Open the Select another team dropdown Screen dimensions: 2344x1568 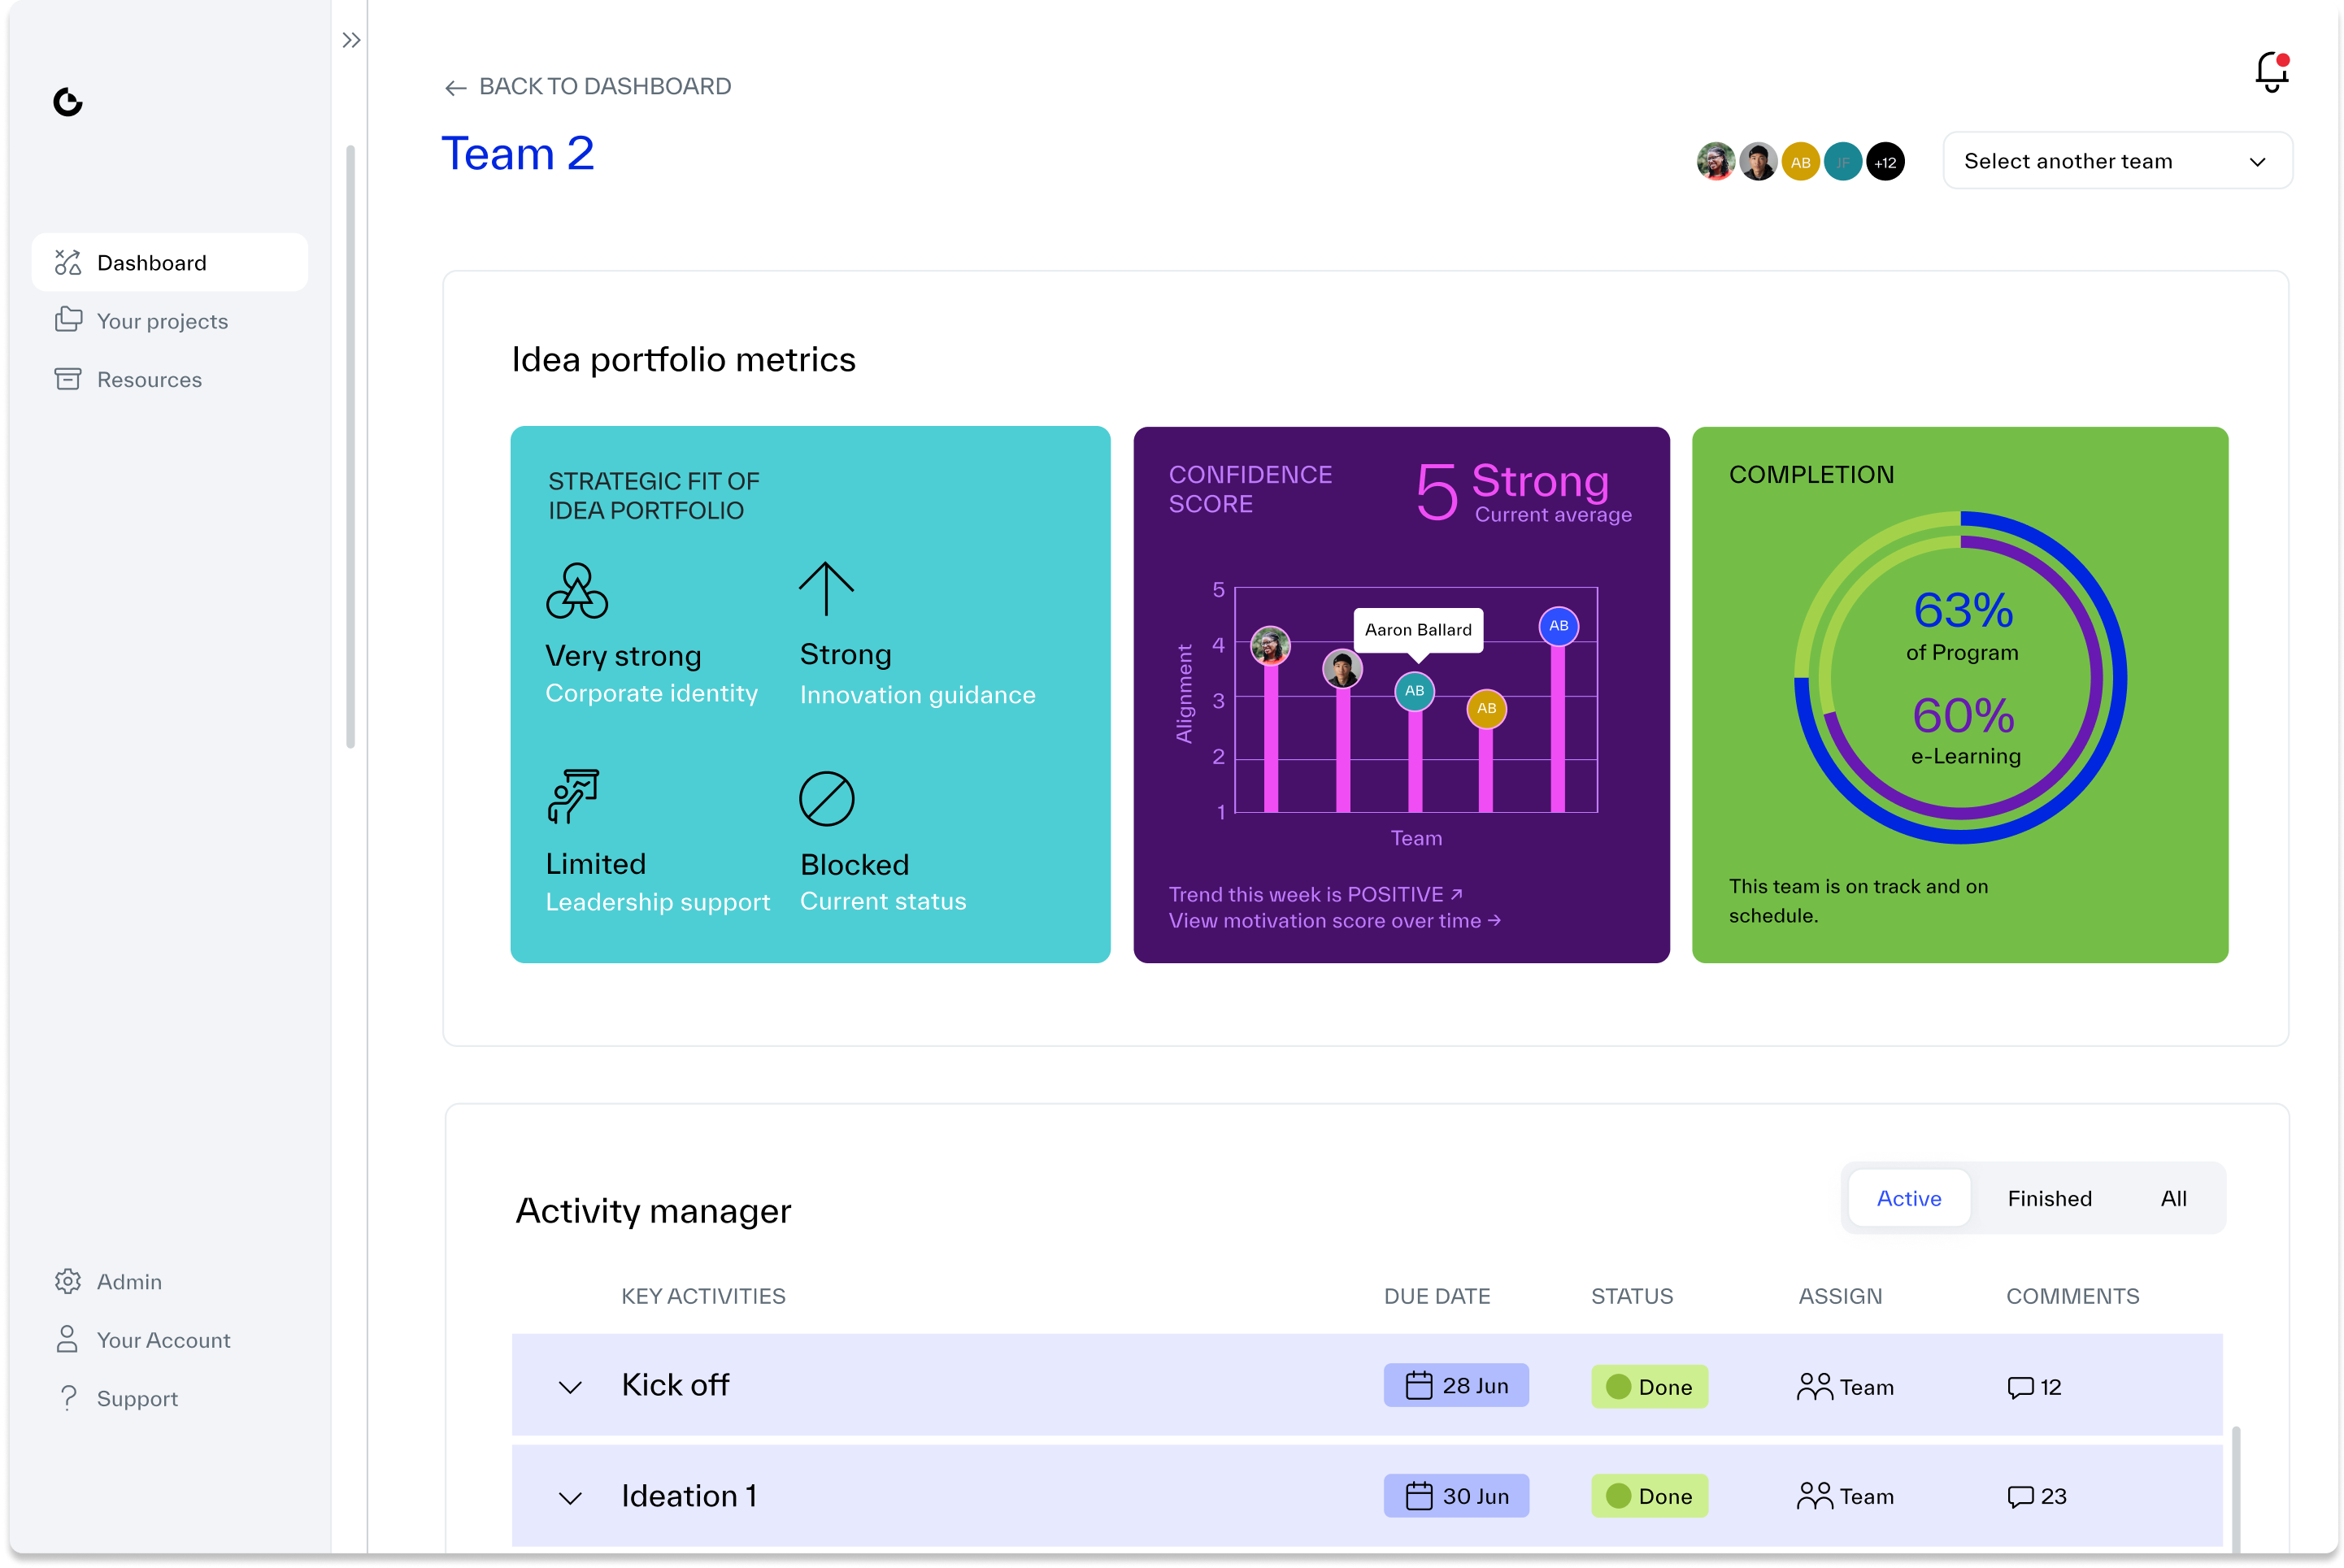pos(2116,160)
